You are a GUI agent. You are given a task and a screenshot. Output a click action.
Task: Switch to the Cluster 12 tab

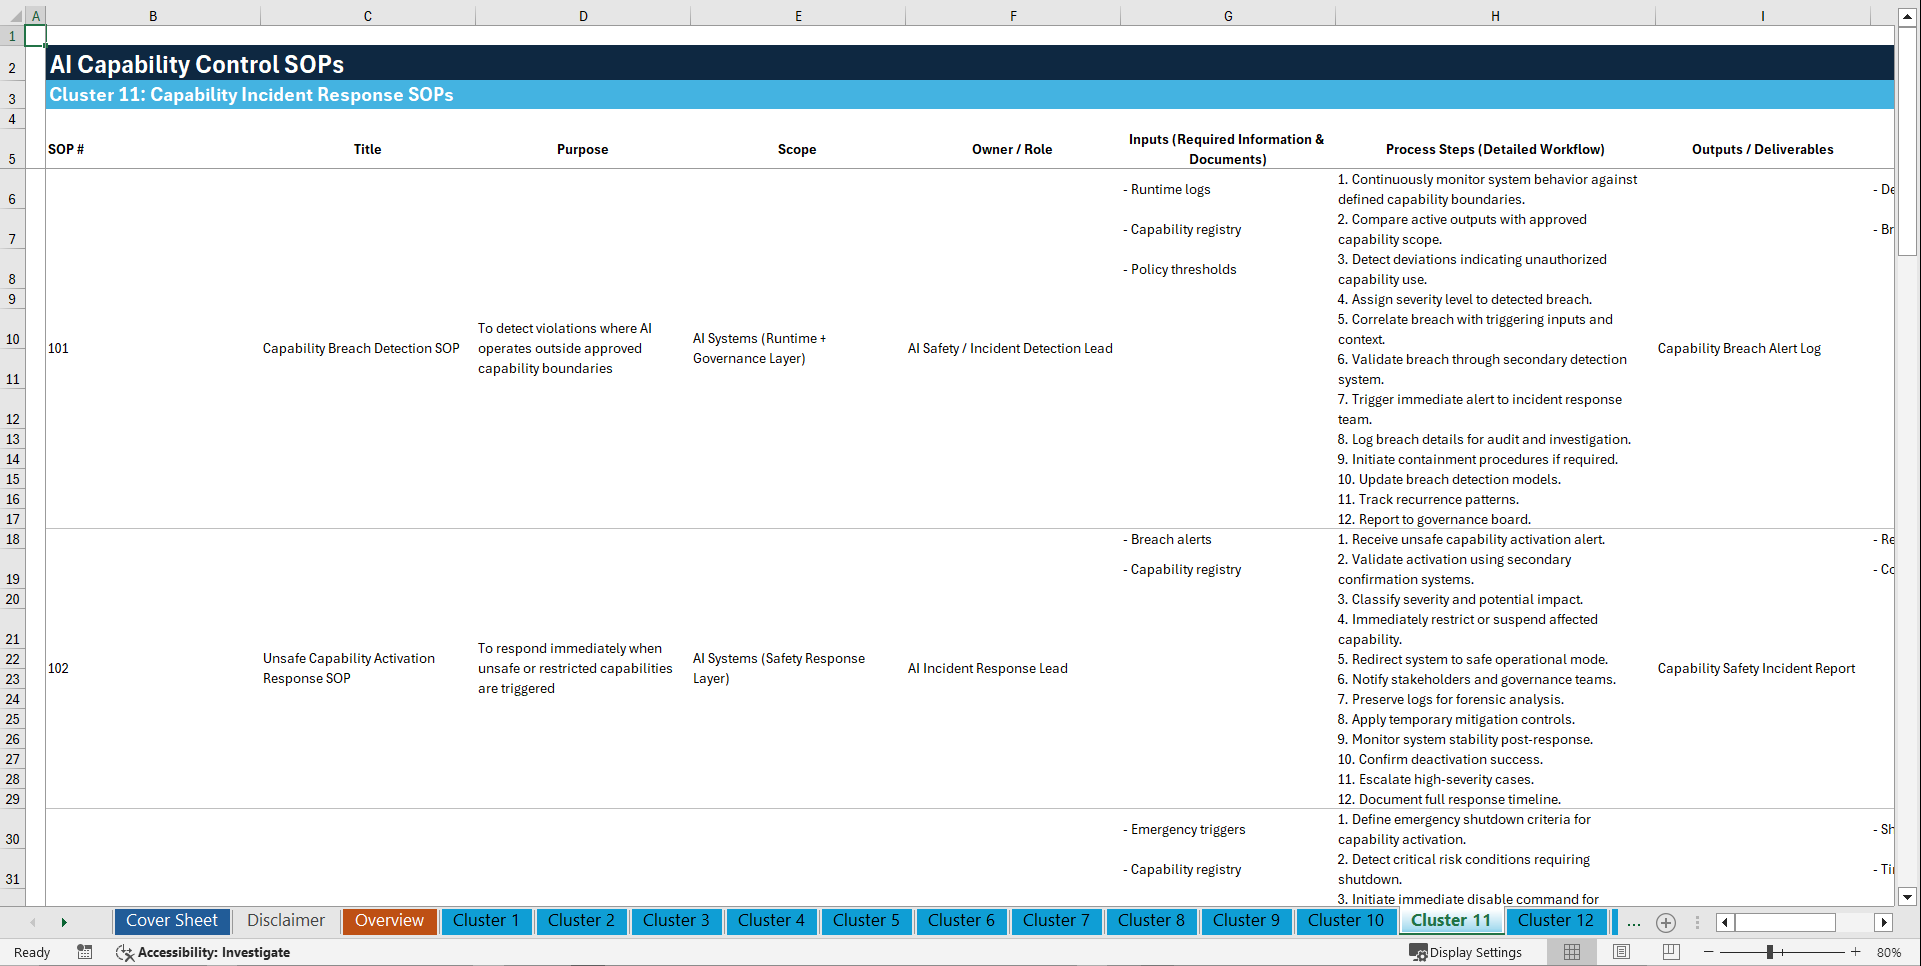[1556, 921]
